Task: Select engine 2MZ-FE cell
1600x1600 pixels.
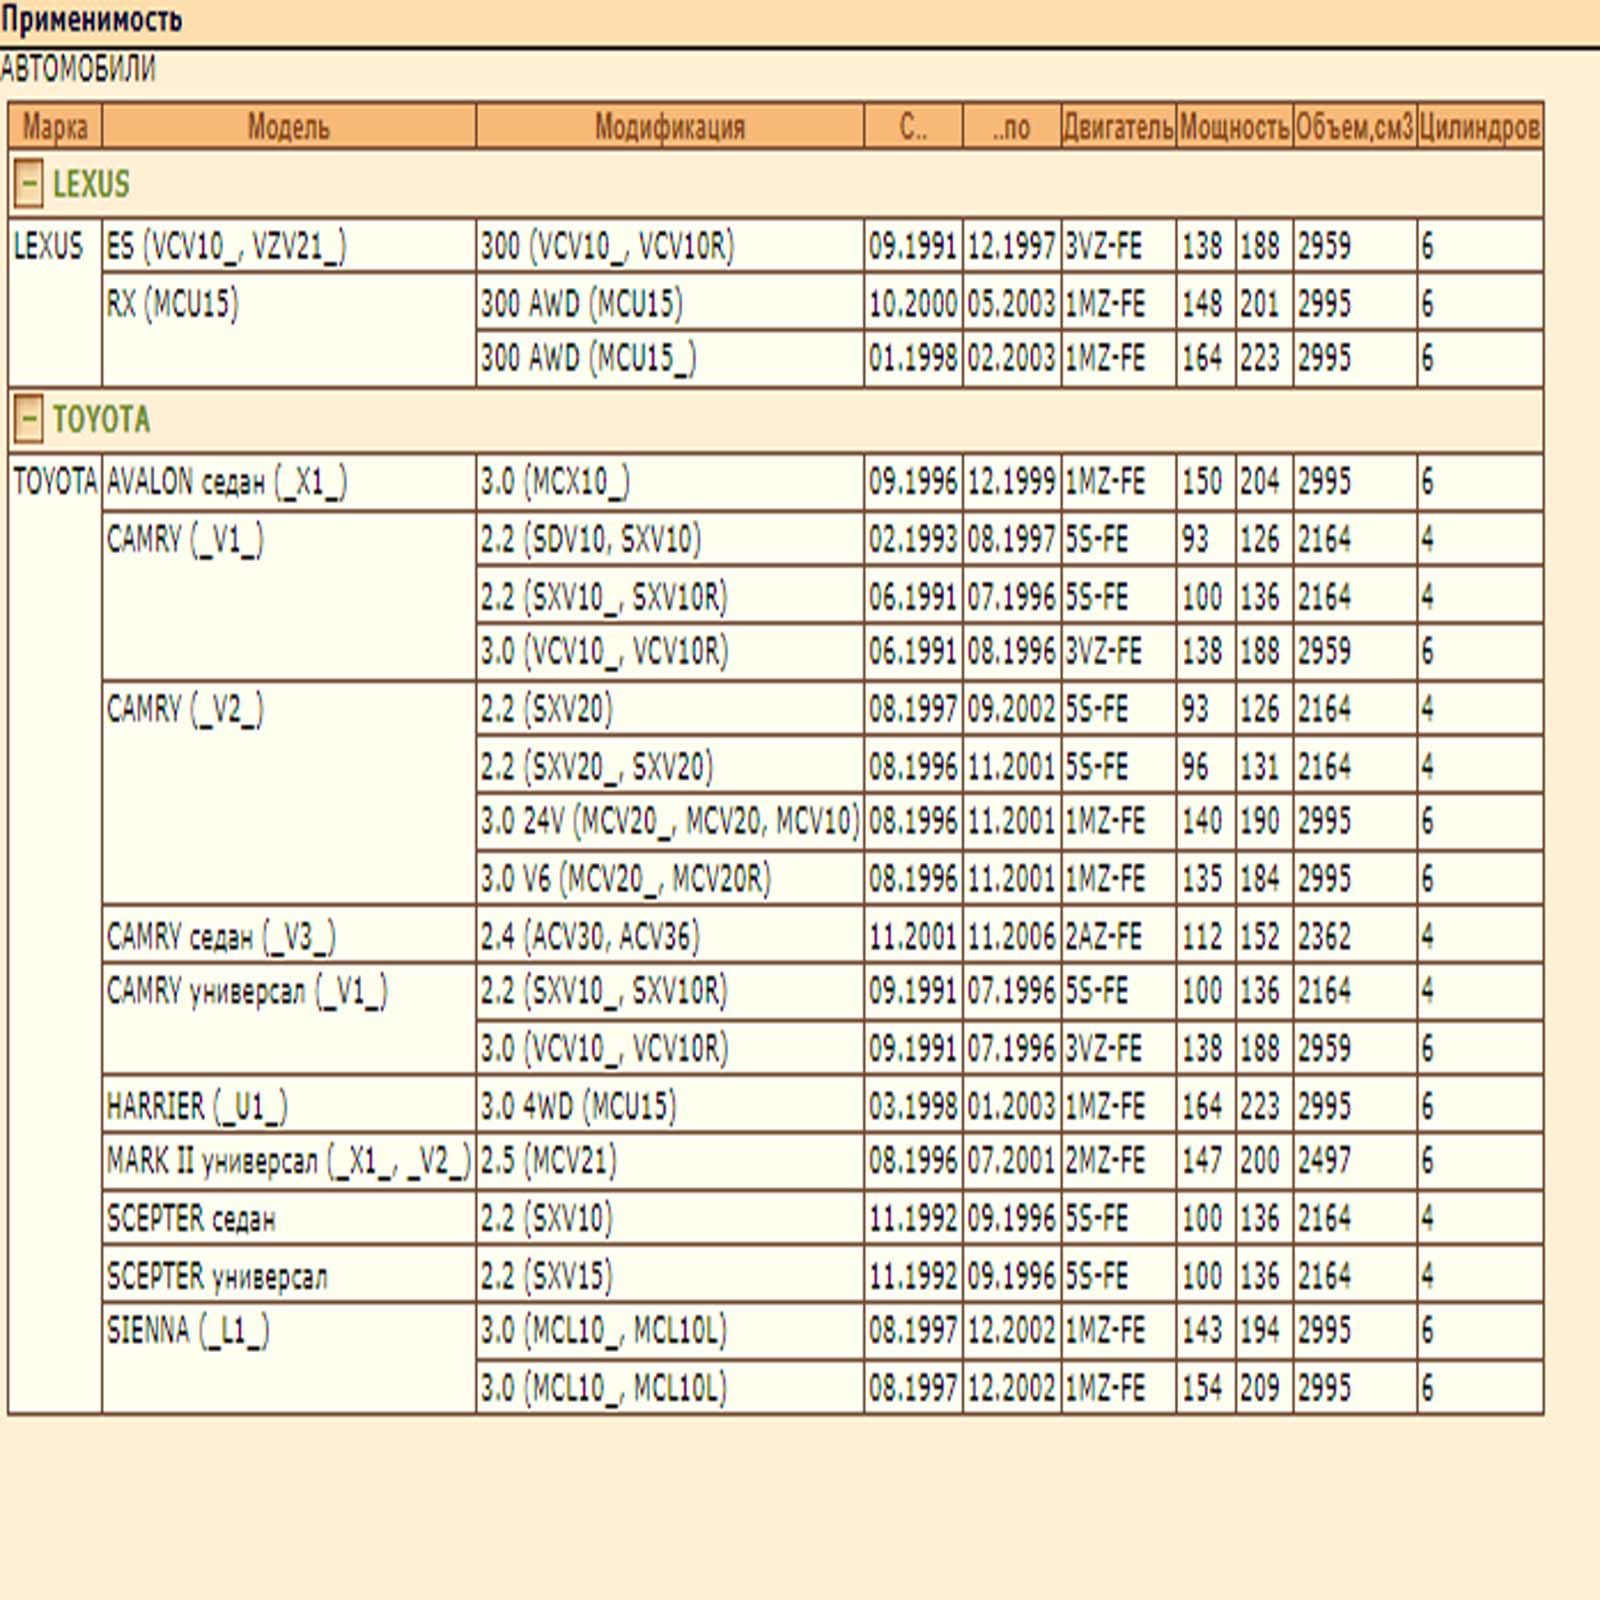Action: click(x=1118, y=1162)
